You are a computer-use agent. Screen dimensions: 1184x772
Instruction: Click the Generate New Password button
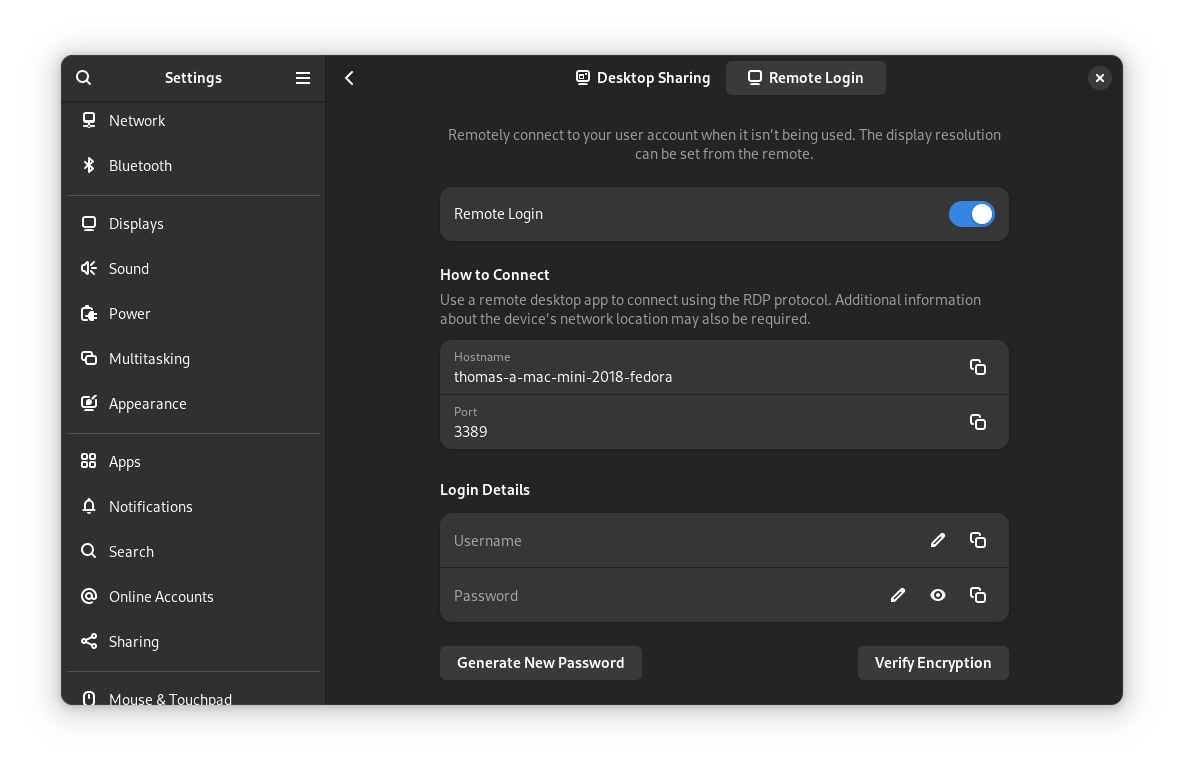540,662
